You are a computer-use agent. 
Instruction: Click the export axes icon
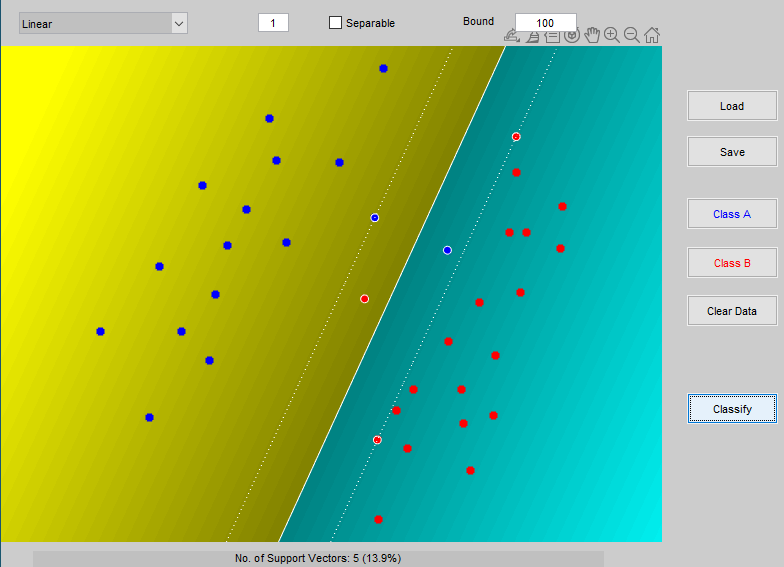tap(512, 35)
